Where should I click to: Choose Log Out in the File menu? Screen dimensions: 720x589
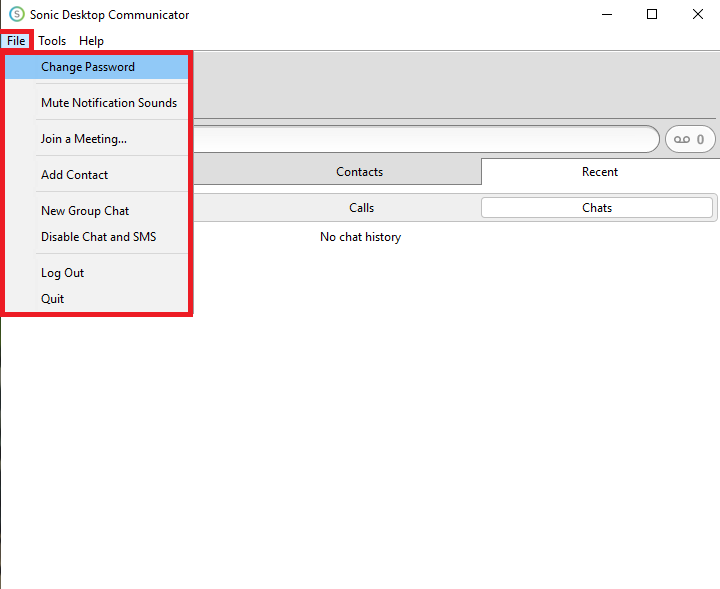tap(96, 273)
